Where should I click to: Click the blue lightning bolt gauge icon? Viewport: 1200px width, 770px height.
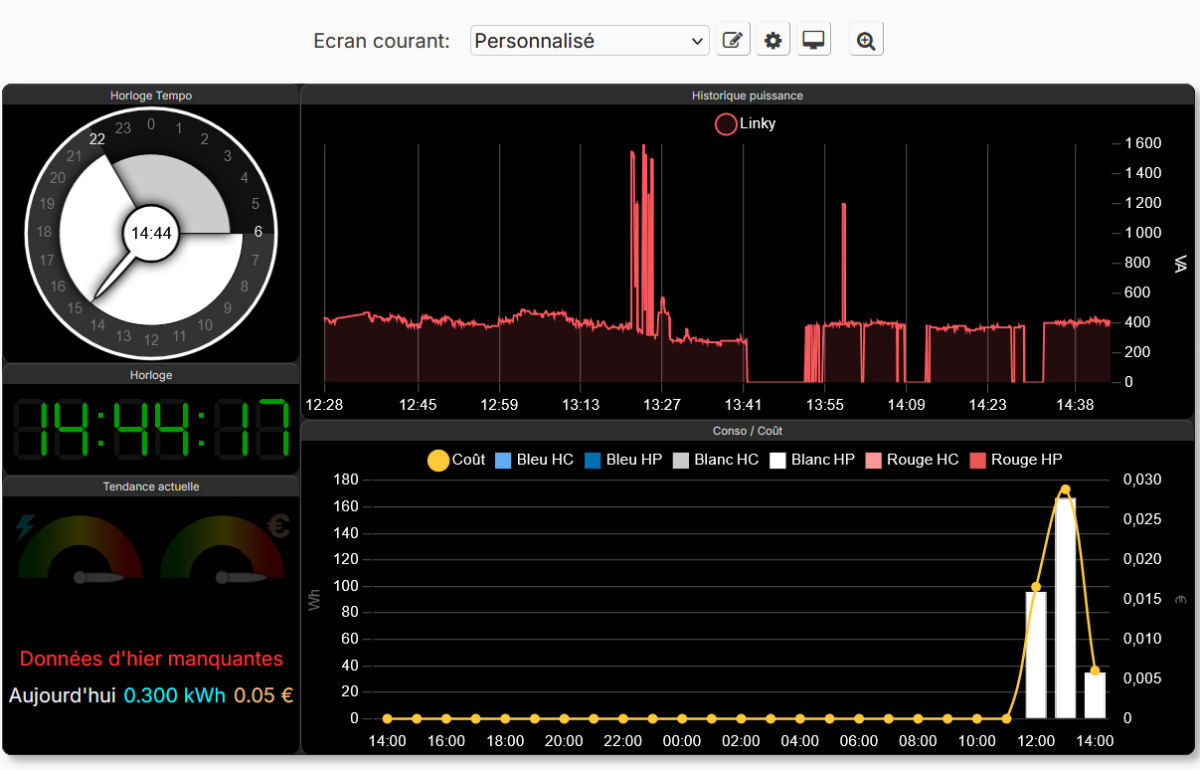[25, 527]
